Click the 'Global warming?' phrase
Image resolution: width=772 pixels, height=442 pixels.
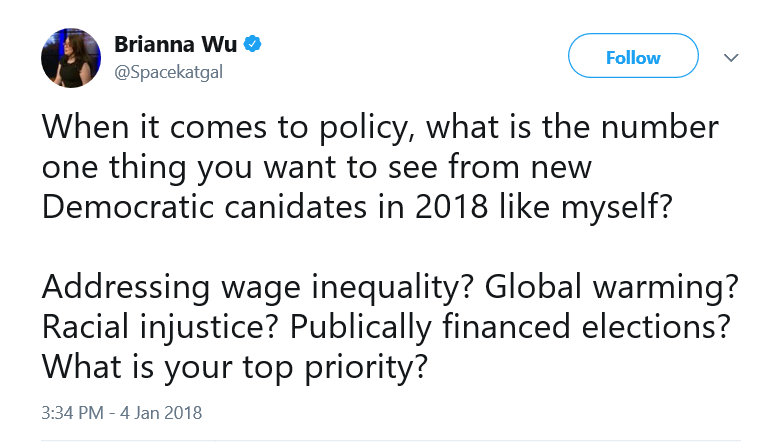pos(611,287)
